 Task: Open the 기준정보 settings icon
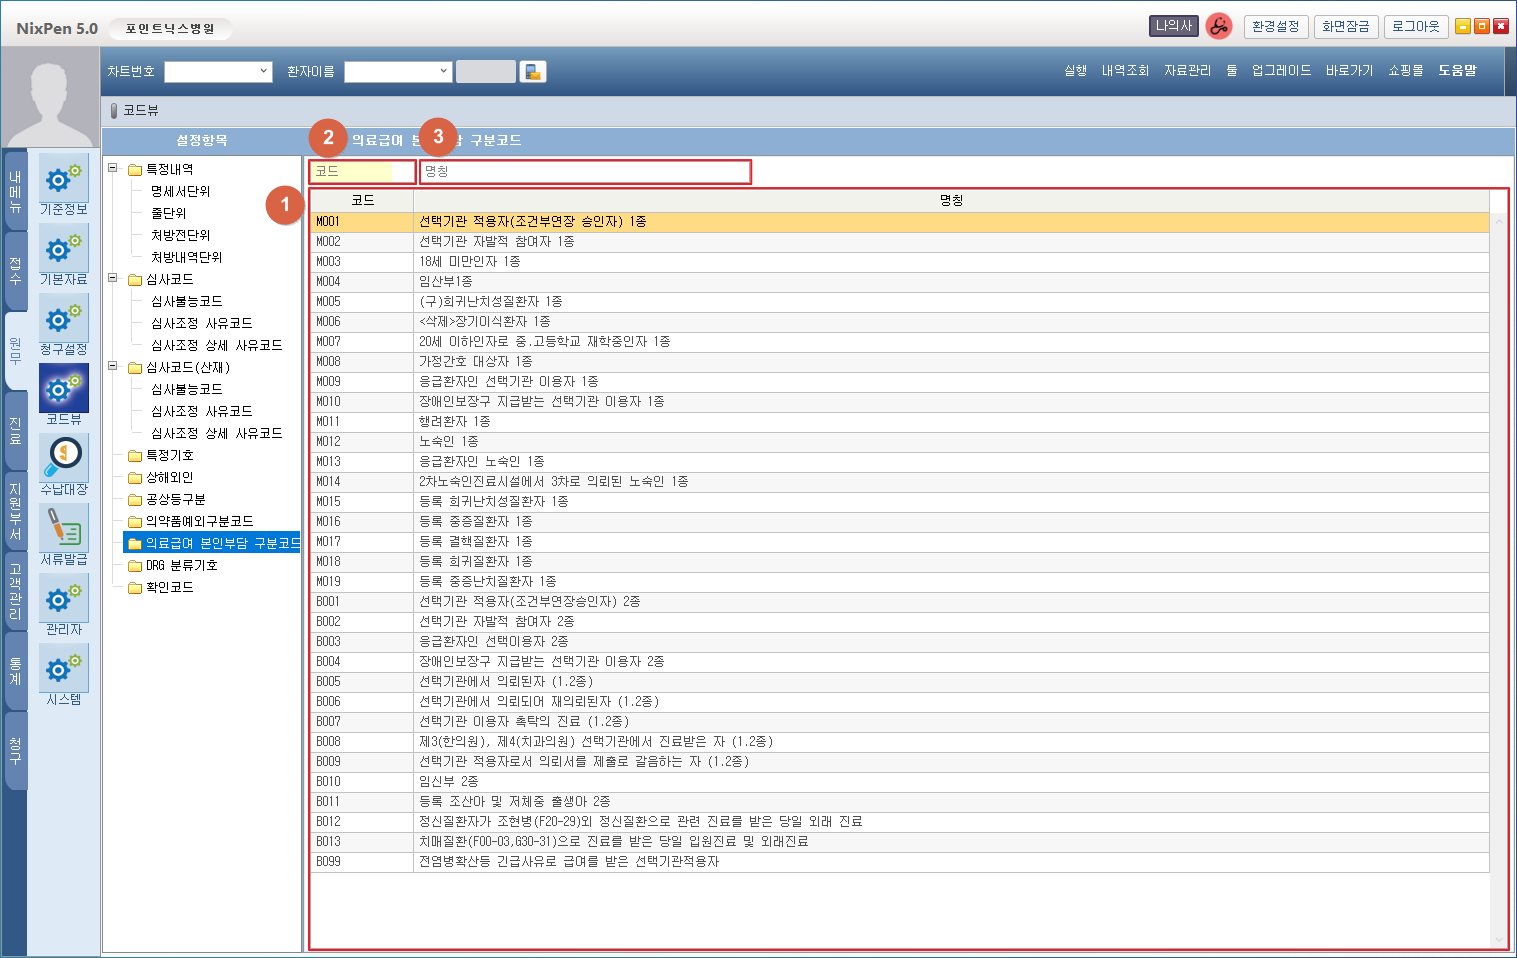click(x=64, y=180)
